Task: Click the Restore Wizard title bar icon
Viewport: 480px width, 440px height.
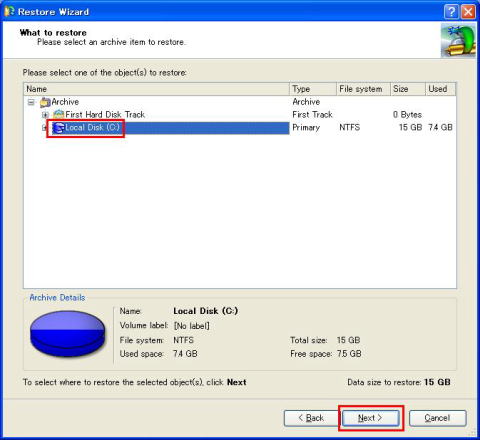Action: [x=9, y=11]
